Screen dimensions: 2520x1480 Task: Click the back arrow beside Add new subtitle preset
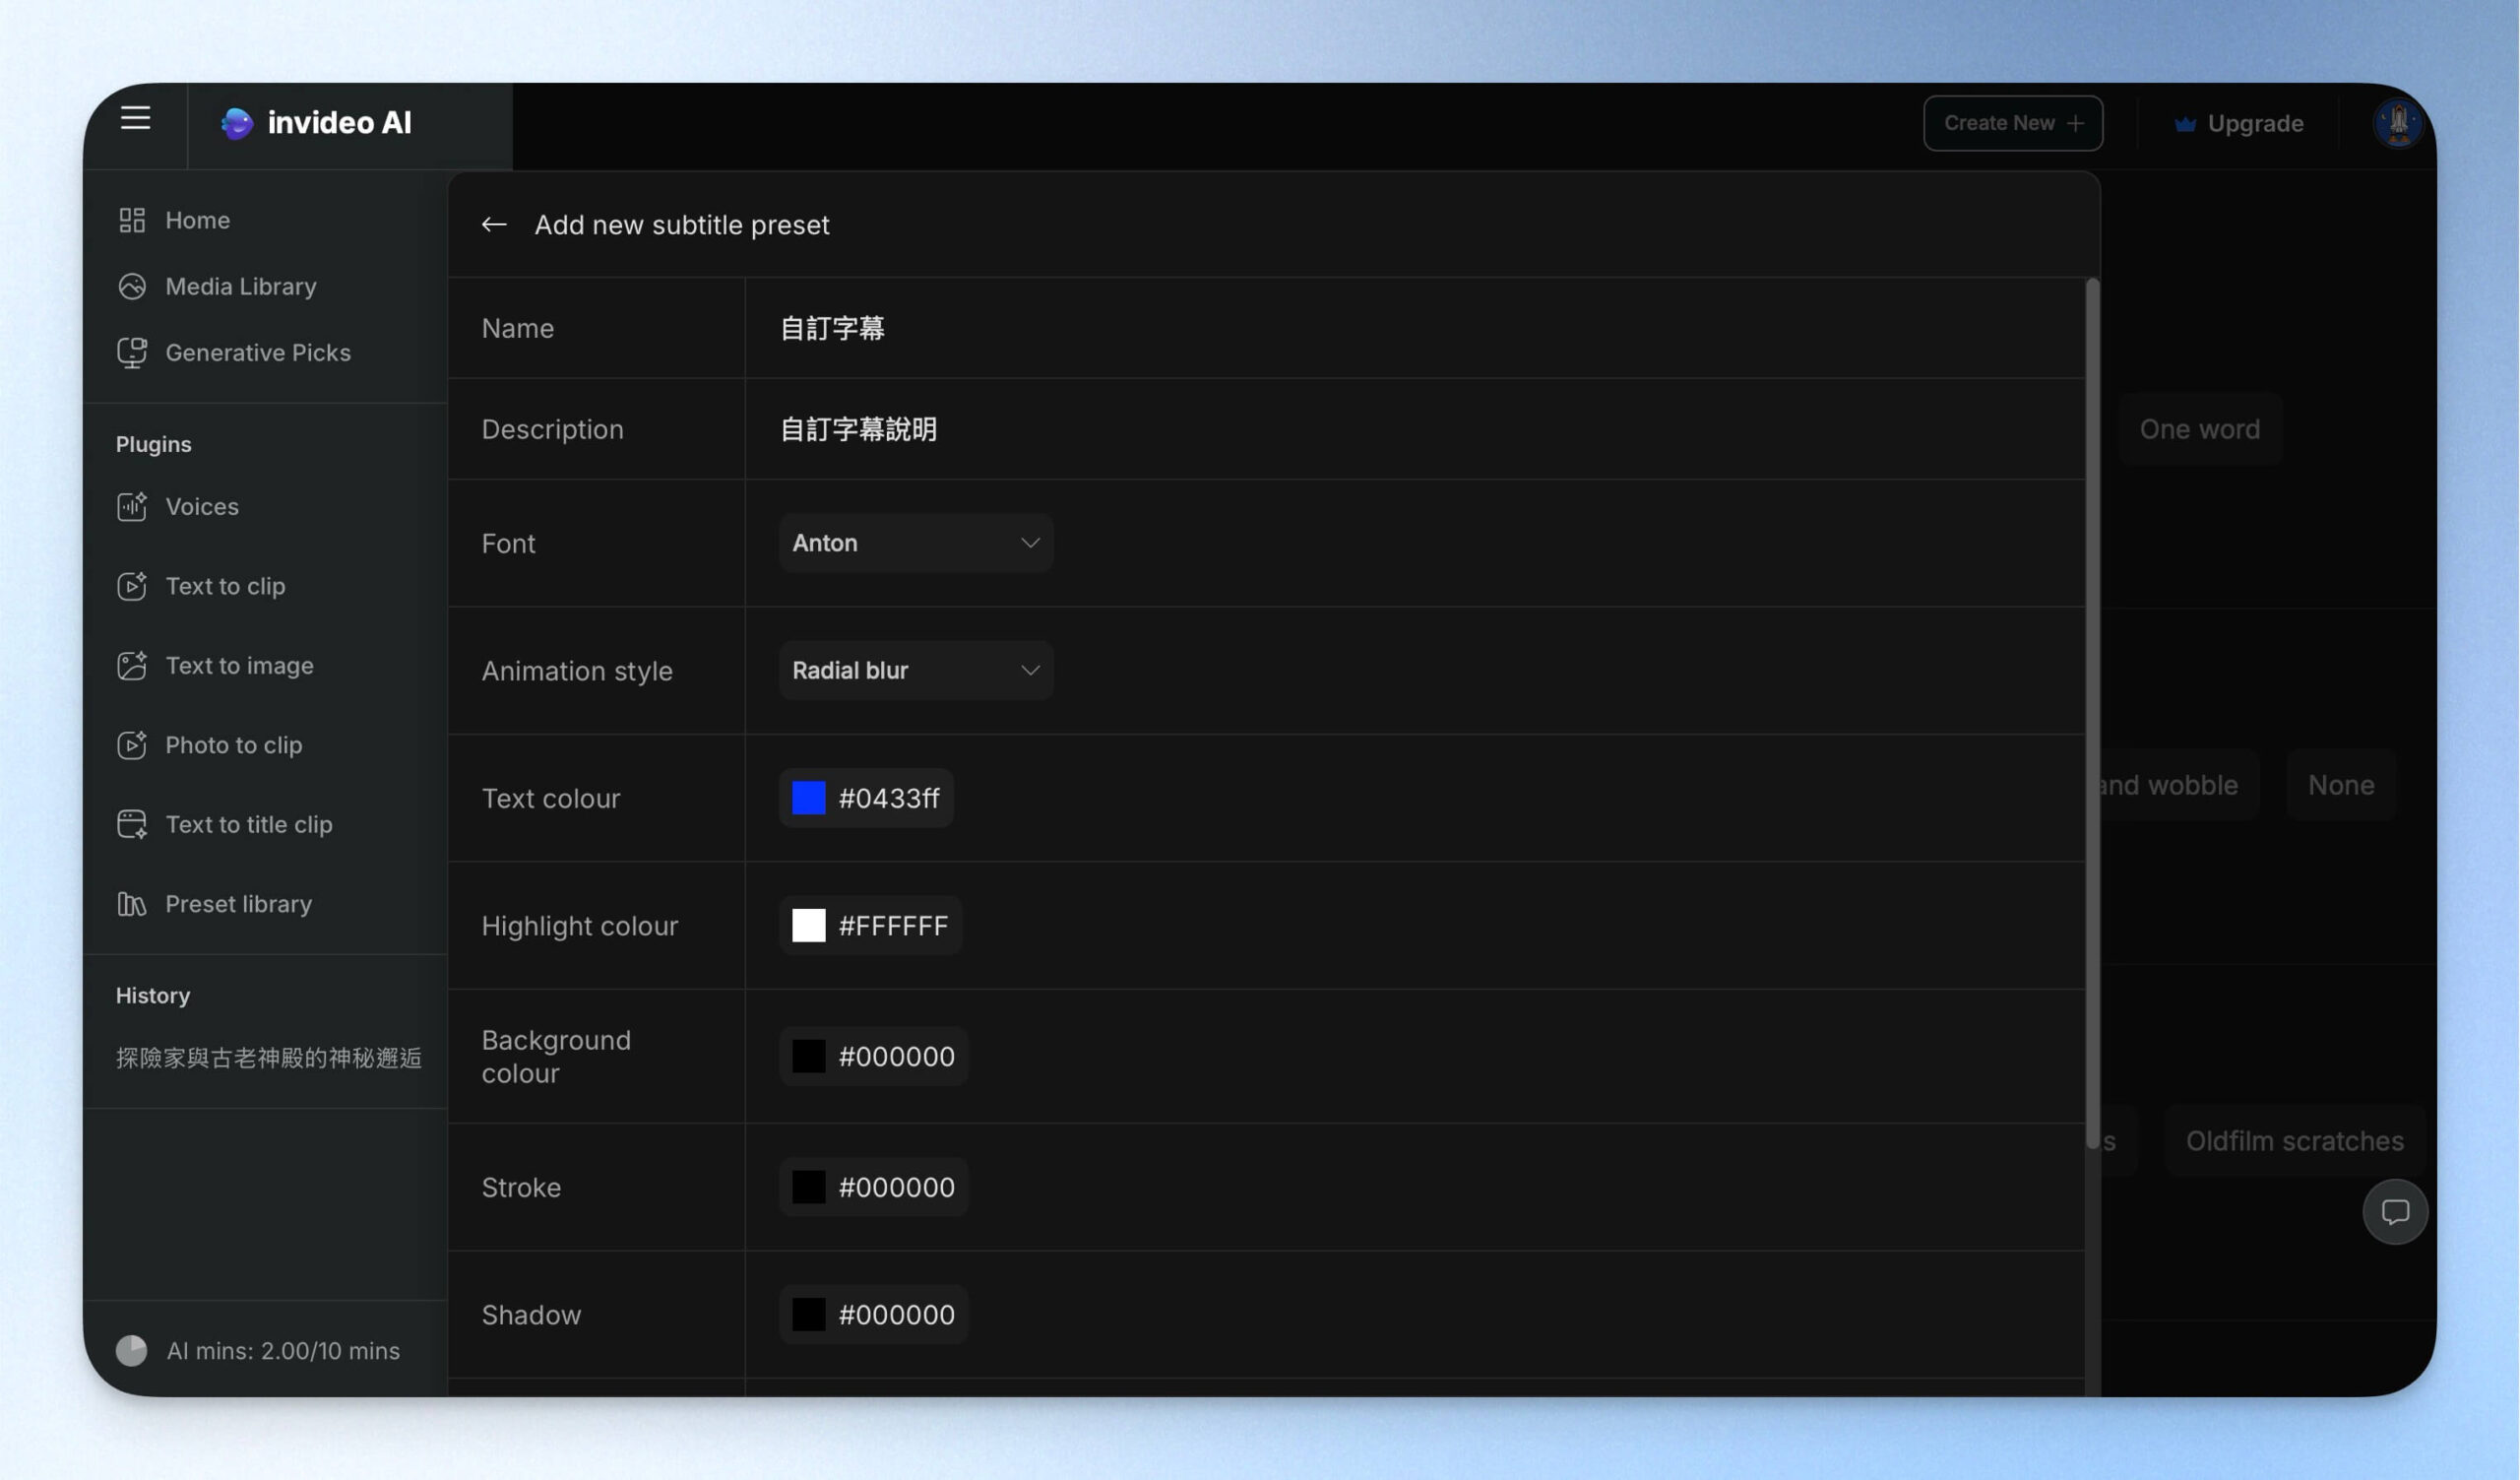494,225
